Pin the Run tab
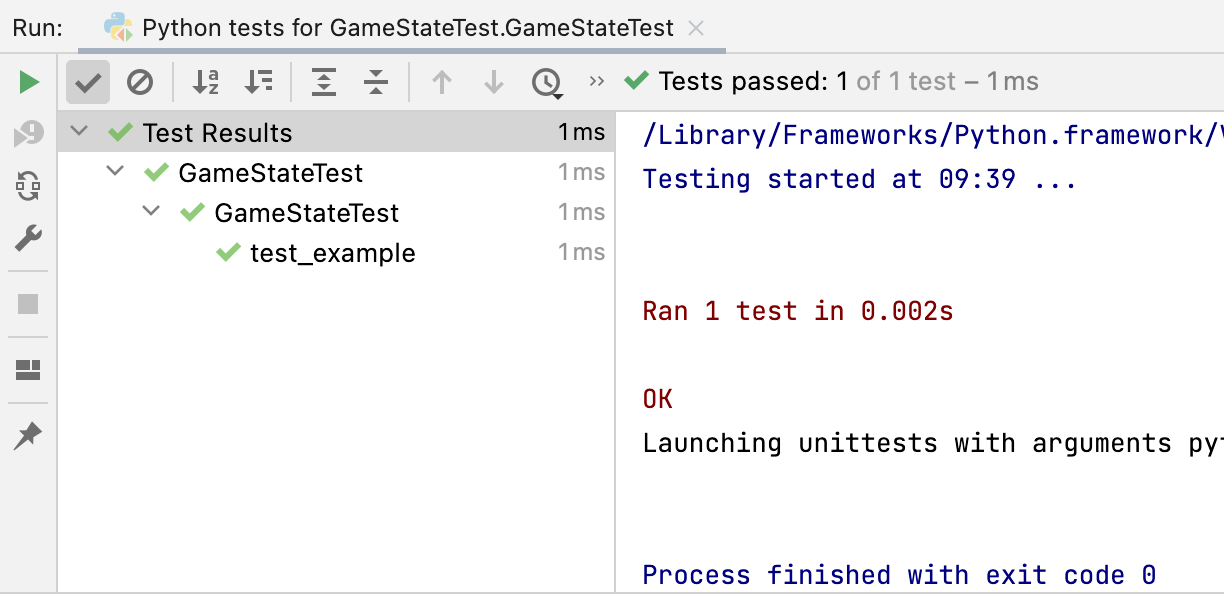This screenshot has width=1224, height=594. click(29, 436)
